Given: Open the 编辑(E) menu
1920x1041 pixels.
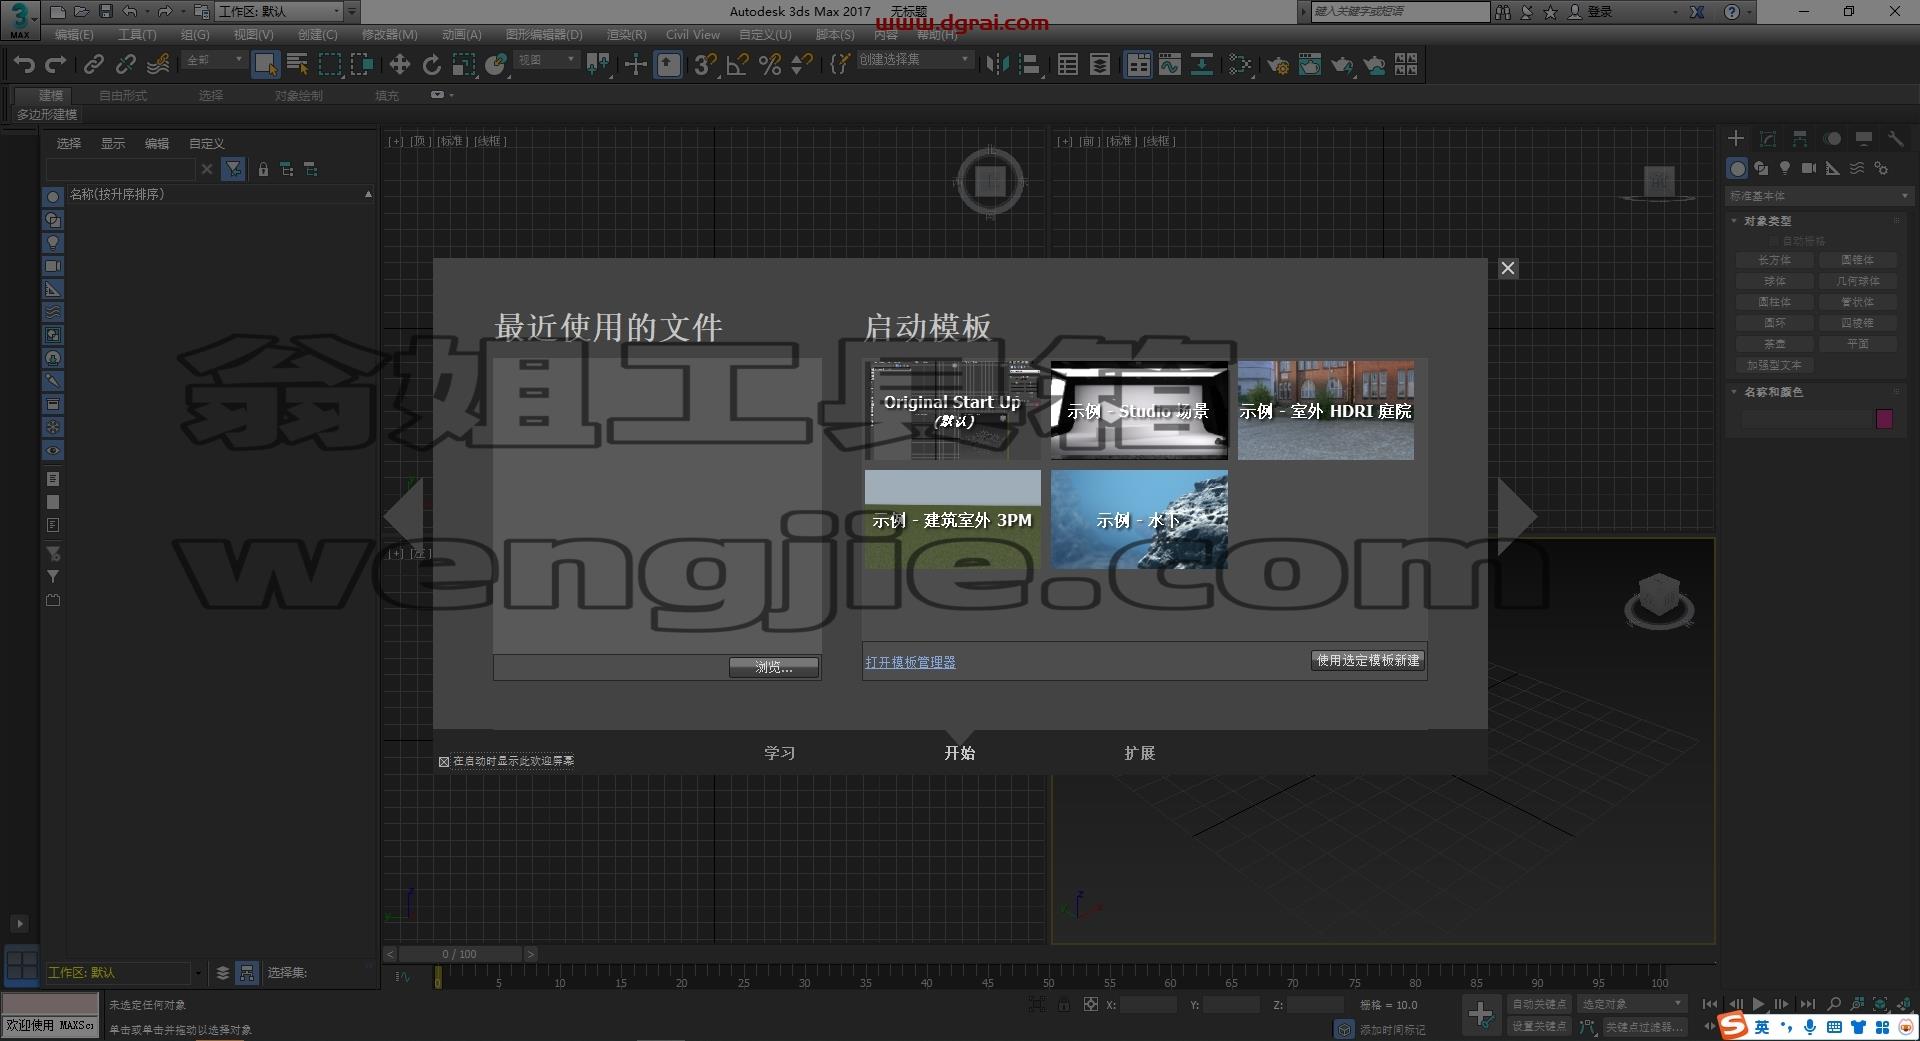Looking at the screenshot, I should 74,35.
